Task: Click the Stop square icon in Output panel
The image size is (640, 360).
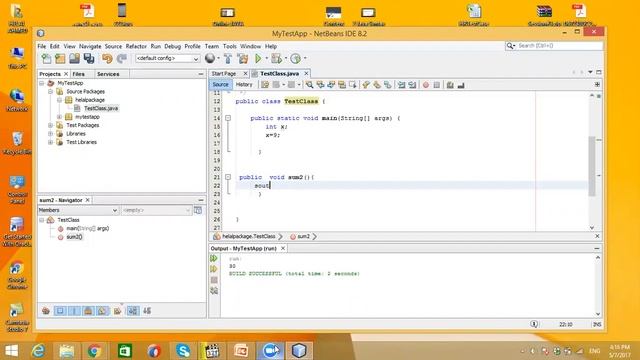Action: [214, 280]
